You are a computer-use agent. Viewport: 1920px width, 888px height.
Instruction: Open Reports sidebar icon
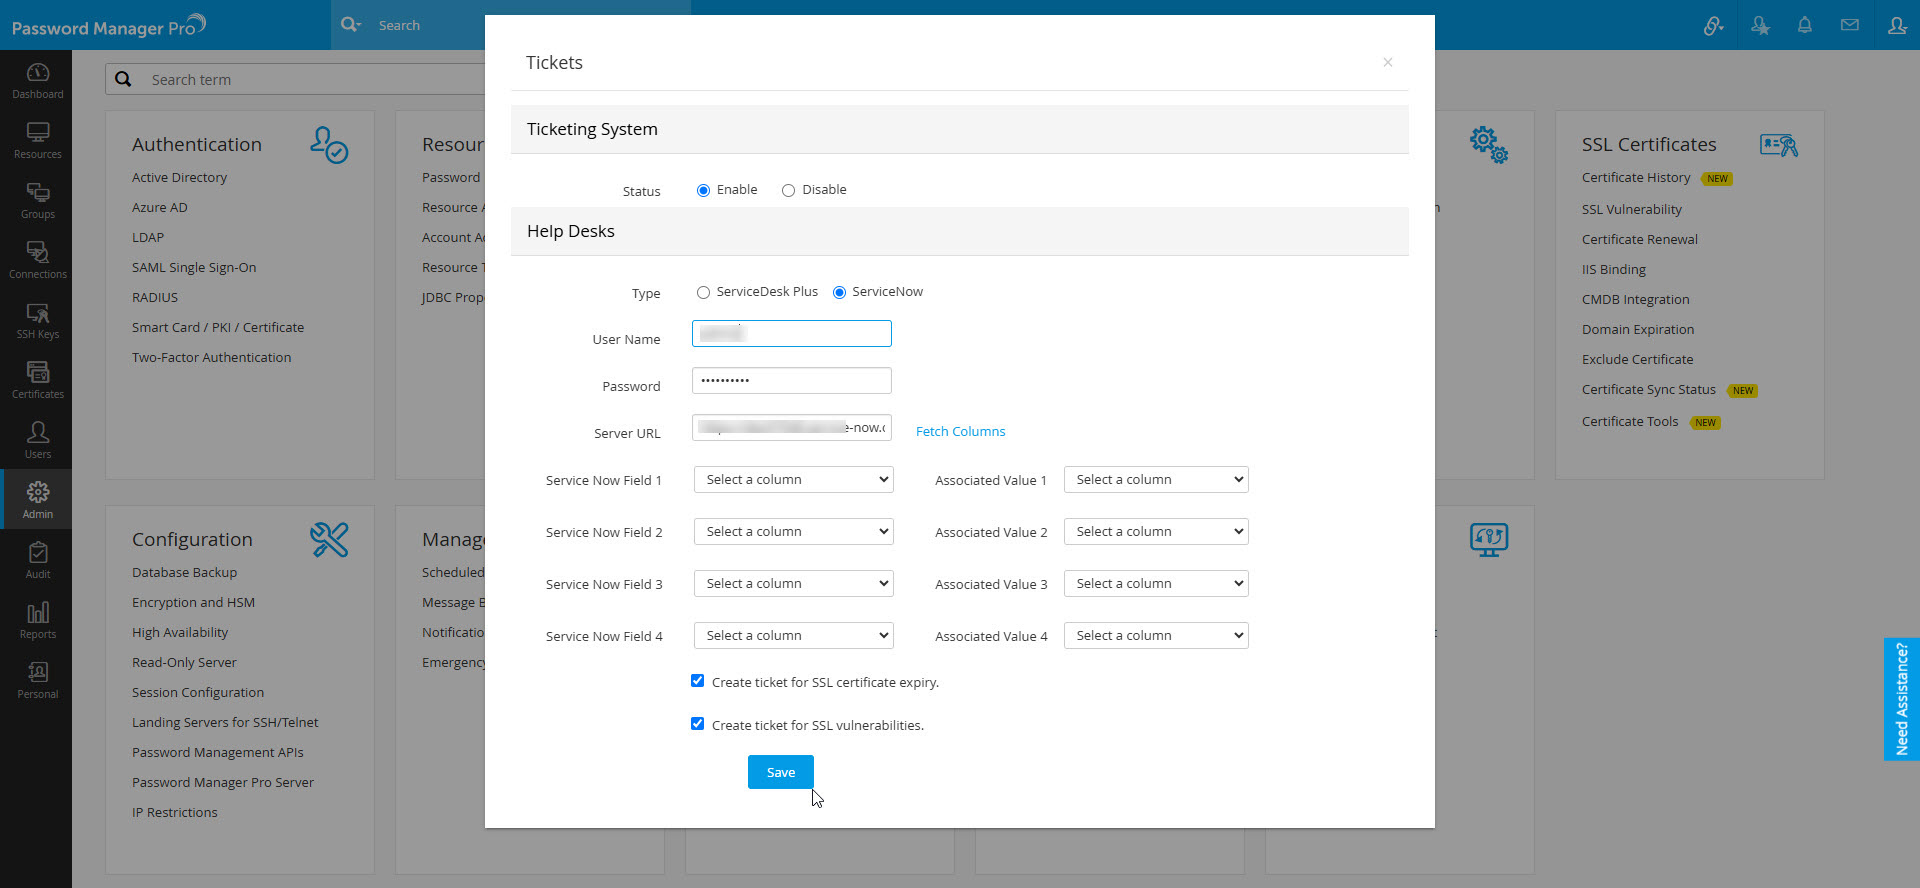[x=38, y=620]
